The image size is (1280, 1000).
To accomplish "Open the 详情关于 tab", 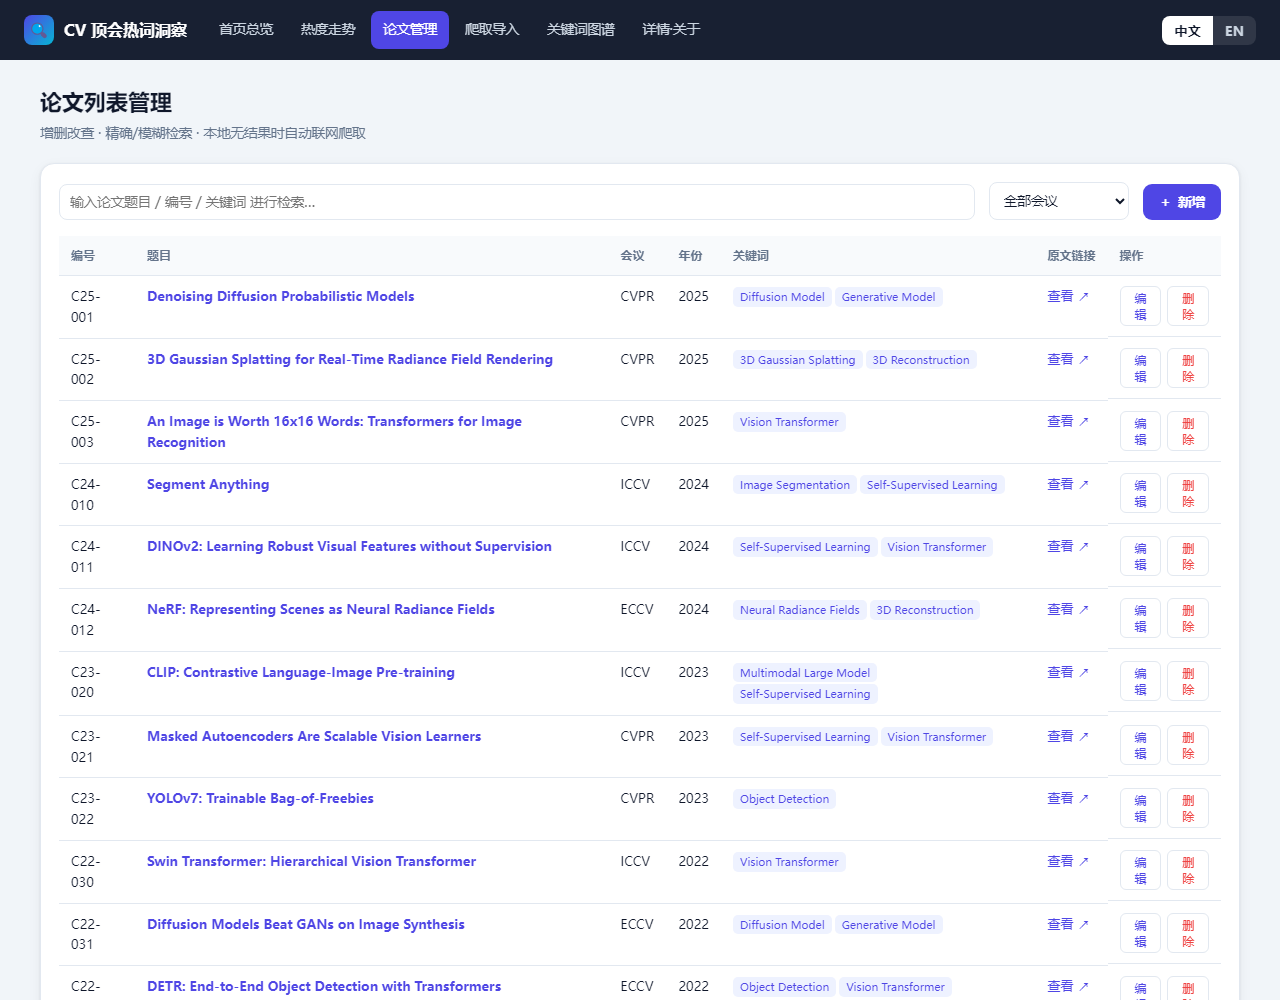I will pyautogui.click(x=671, y=30).
